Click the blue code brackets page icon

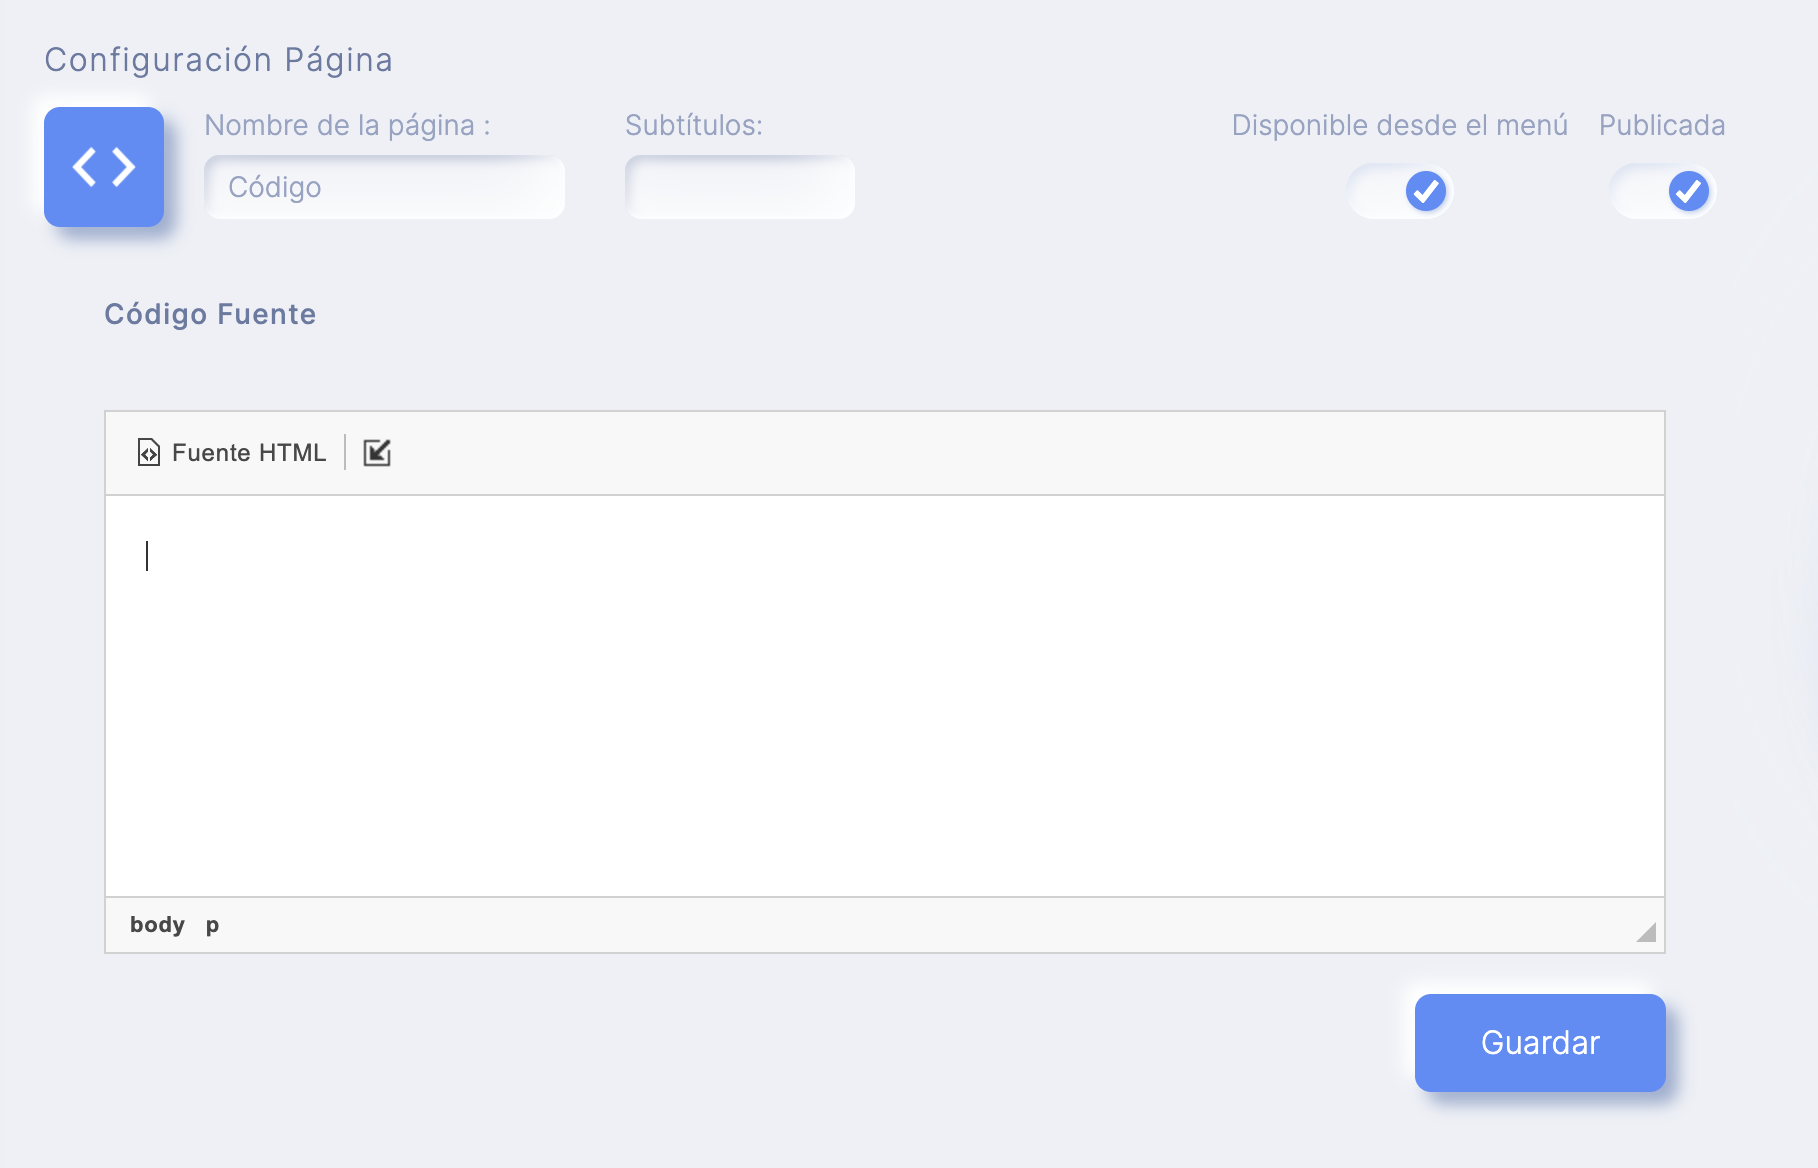click(104, 167)
